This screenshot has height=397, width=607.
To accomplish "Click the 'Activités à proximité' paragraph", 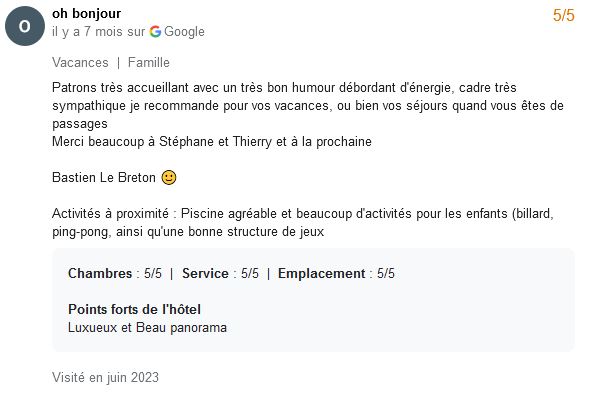I will tap(303, 222).
